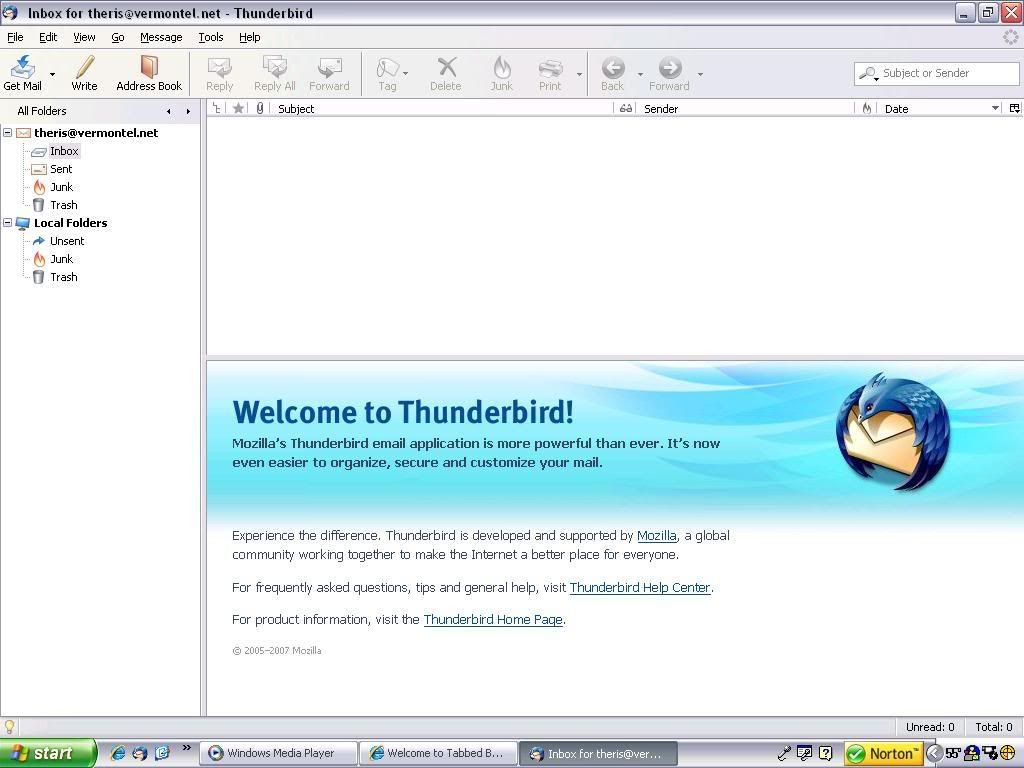Open the Tools menu
Screen dimensions: 1024x768
[211, 37]
